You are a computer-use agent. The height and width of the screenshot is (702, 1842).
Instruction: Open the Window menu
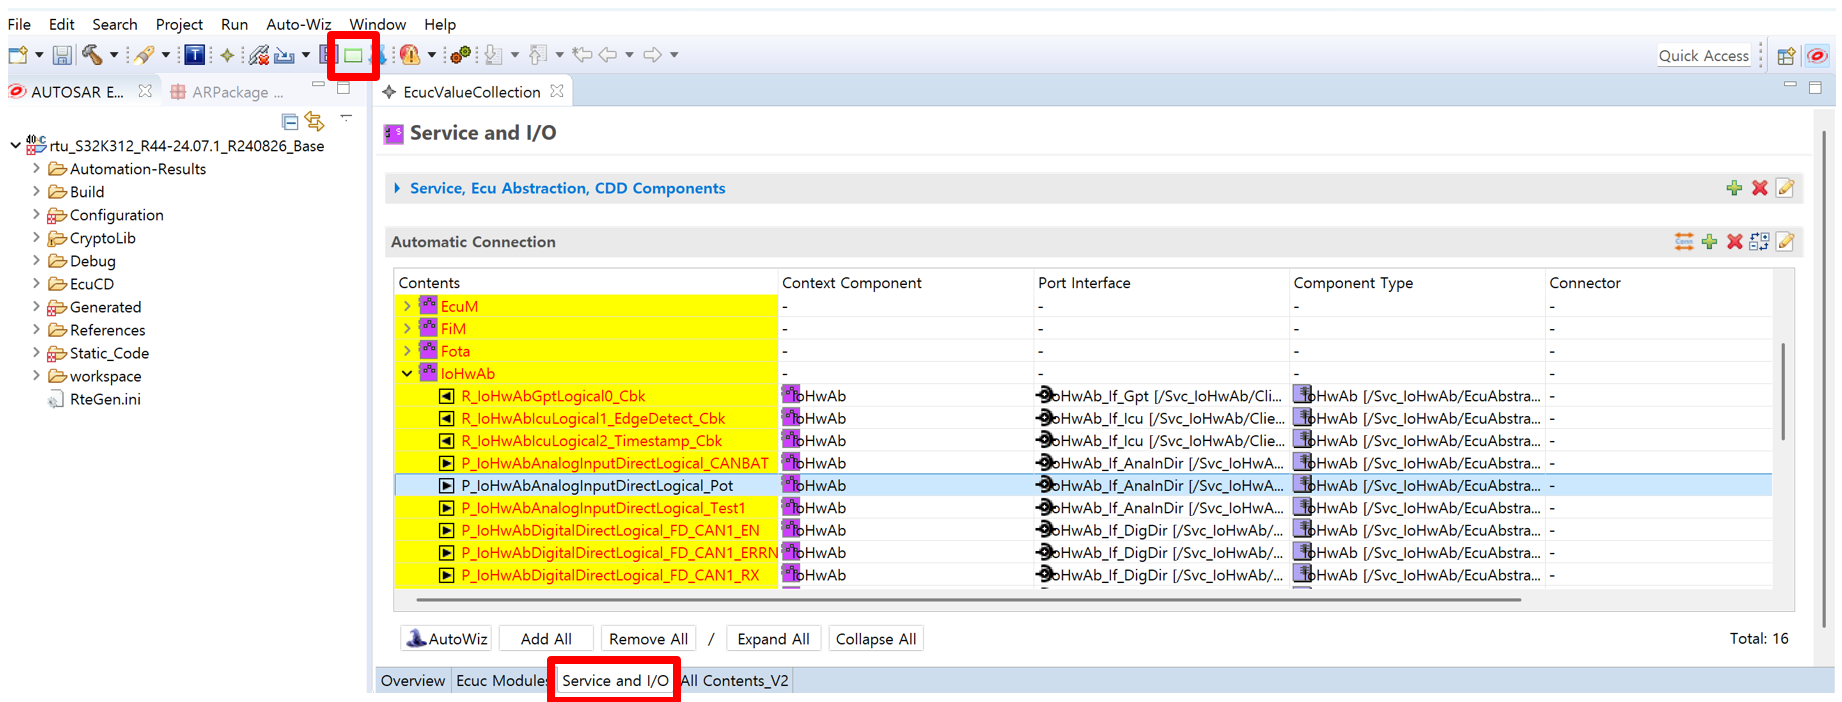377,24
